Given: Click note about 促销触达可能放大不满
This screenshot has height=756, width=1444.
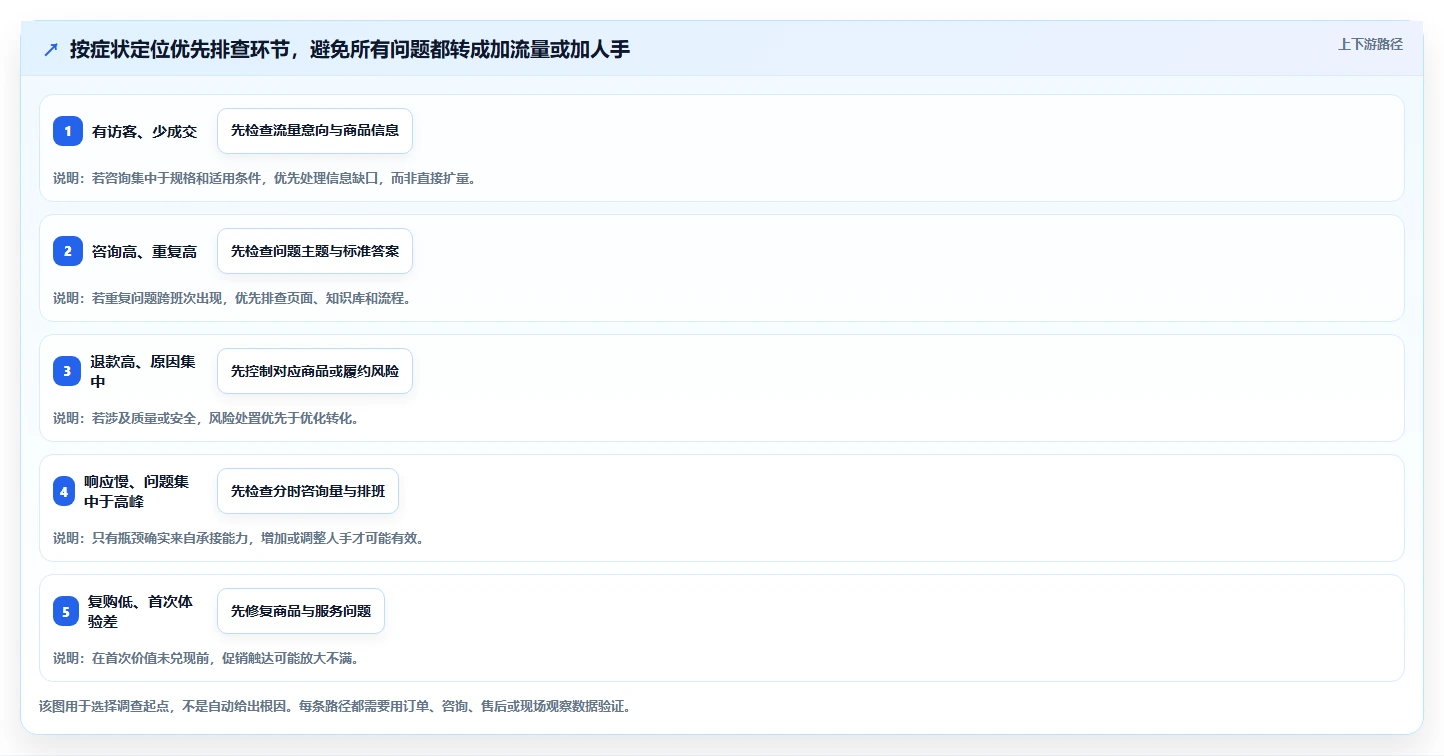Looking at the screenshot, I should pos(206,658).
